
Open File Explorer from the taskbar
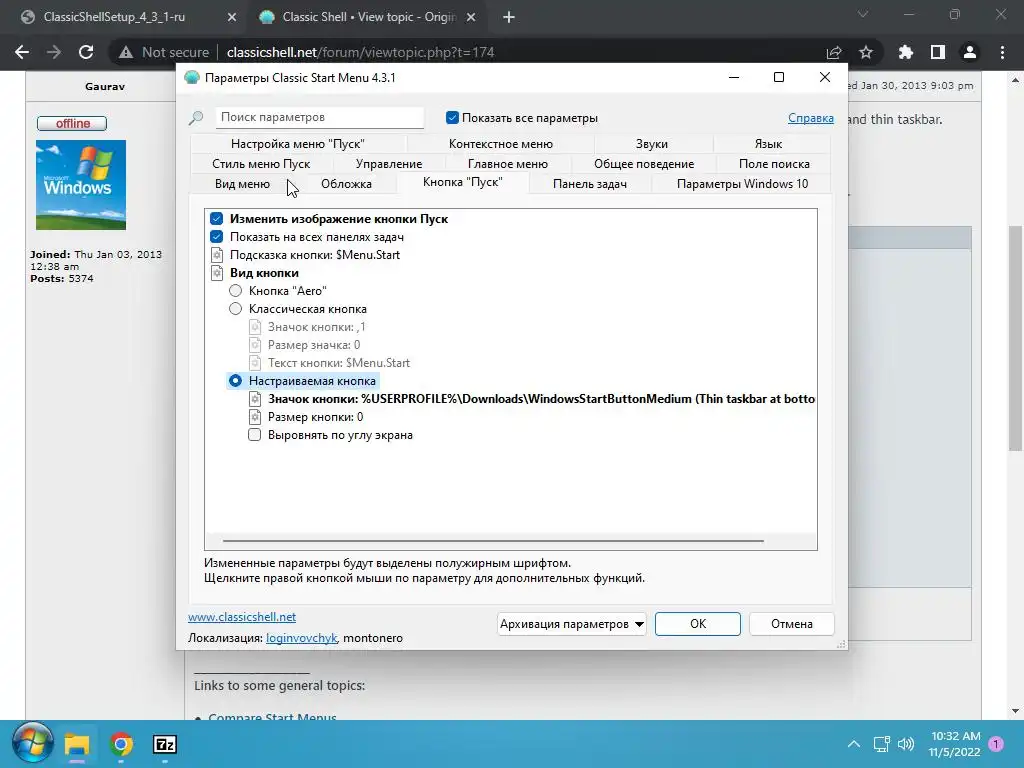76,744
